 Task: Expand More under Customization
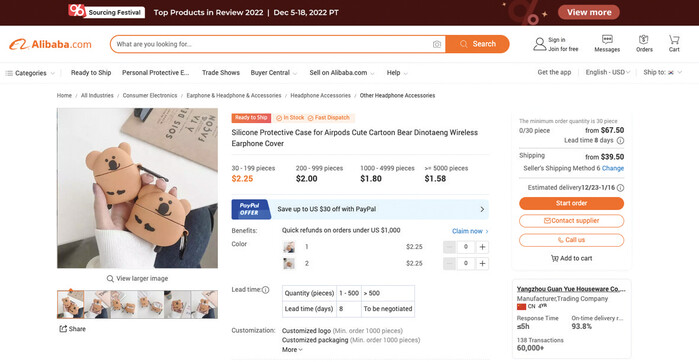[292, 350]
